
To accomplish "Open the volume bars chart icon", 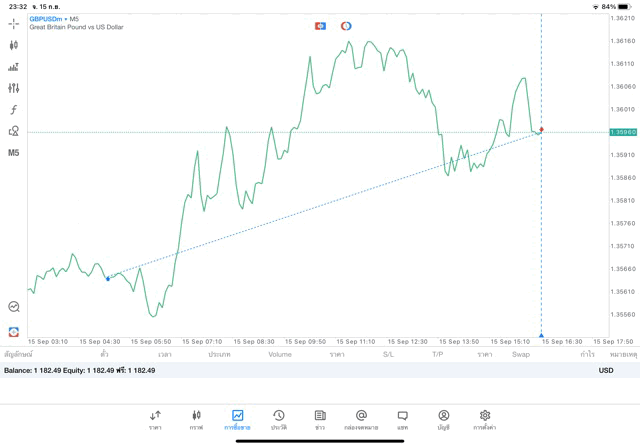I will tap(14, 67).
